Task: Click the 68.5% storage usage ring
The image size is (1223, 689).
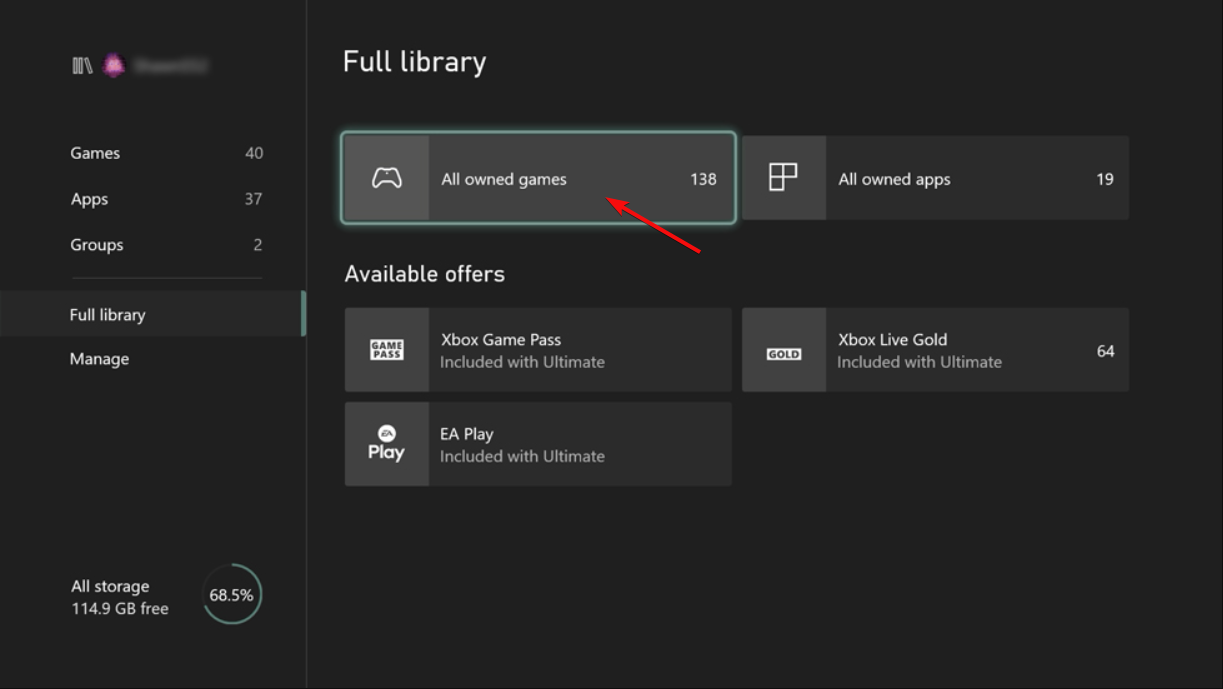Action: point(232,595)
